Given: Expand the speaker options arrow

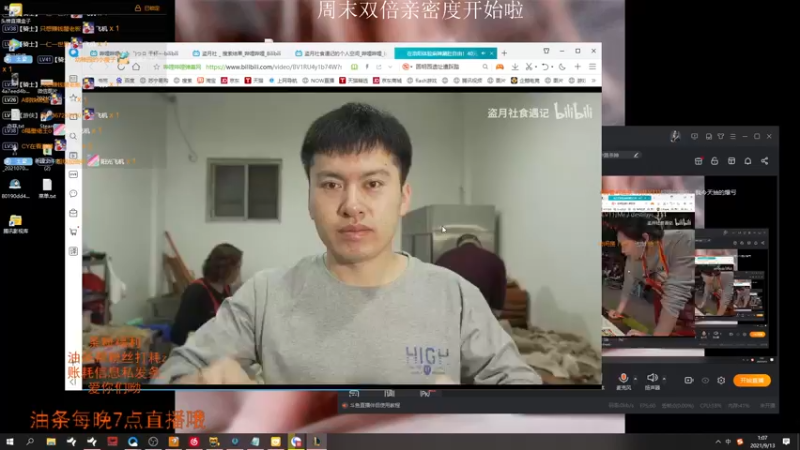Looking at the screenshot, I should [x=664, y=379].
